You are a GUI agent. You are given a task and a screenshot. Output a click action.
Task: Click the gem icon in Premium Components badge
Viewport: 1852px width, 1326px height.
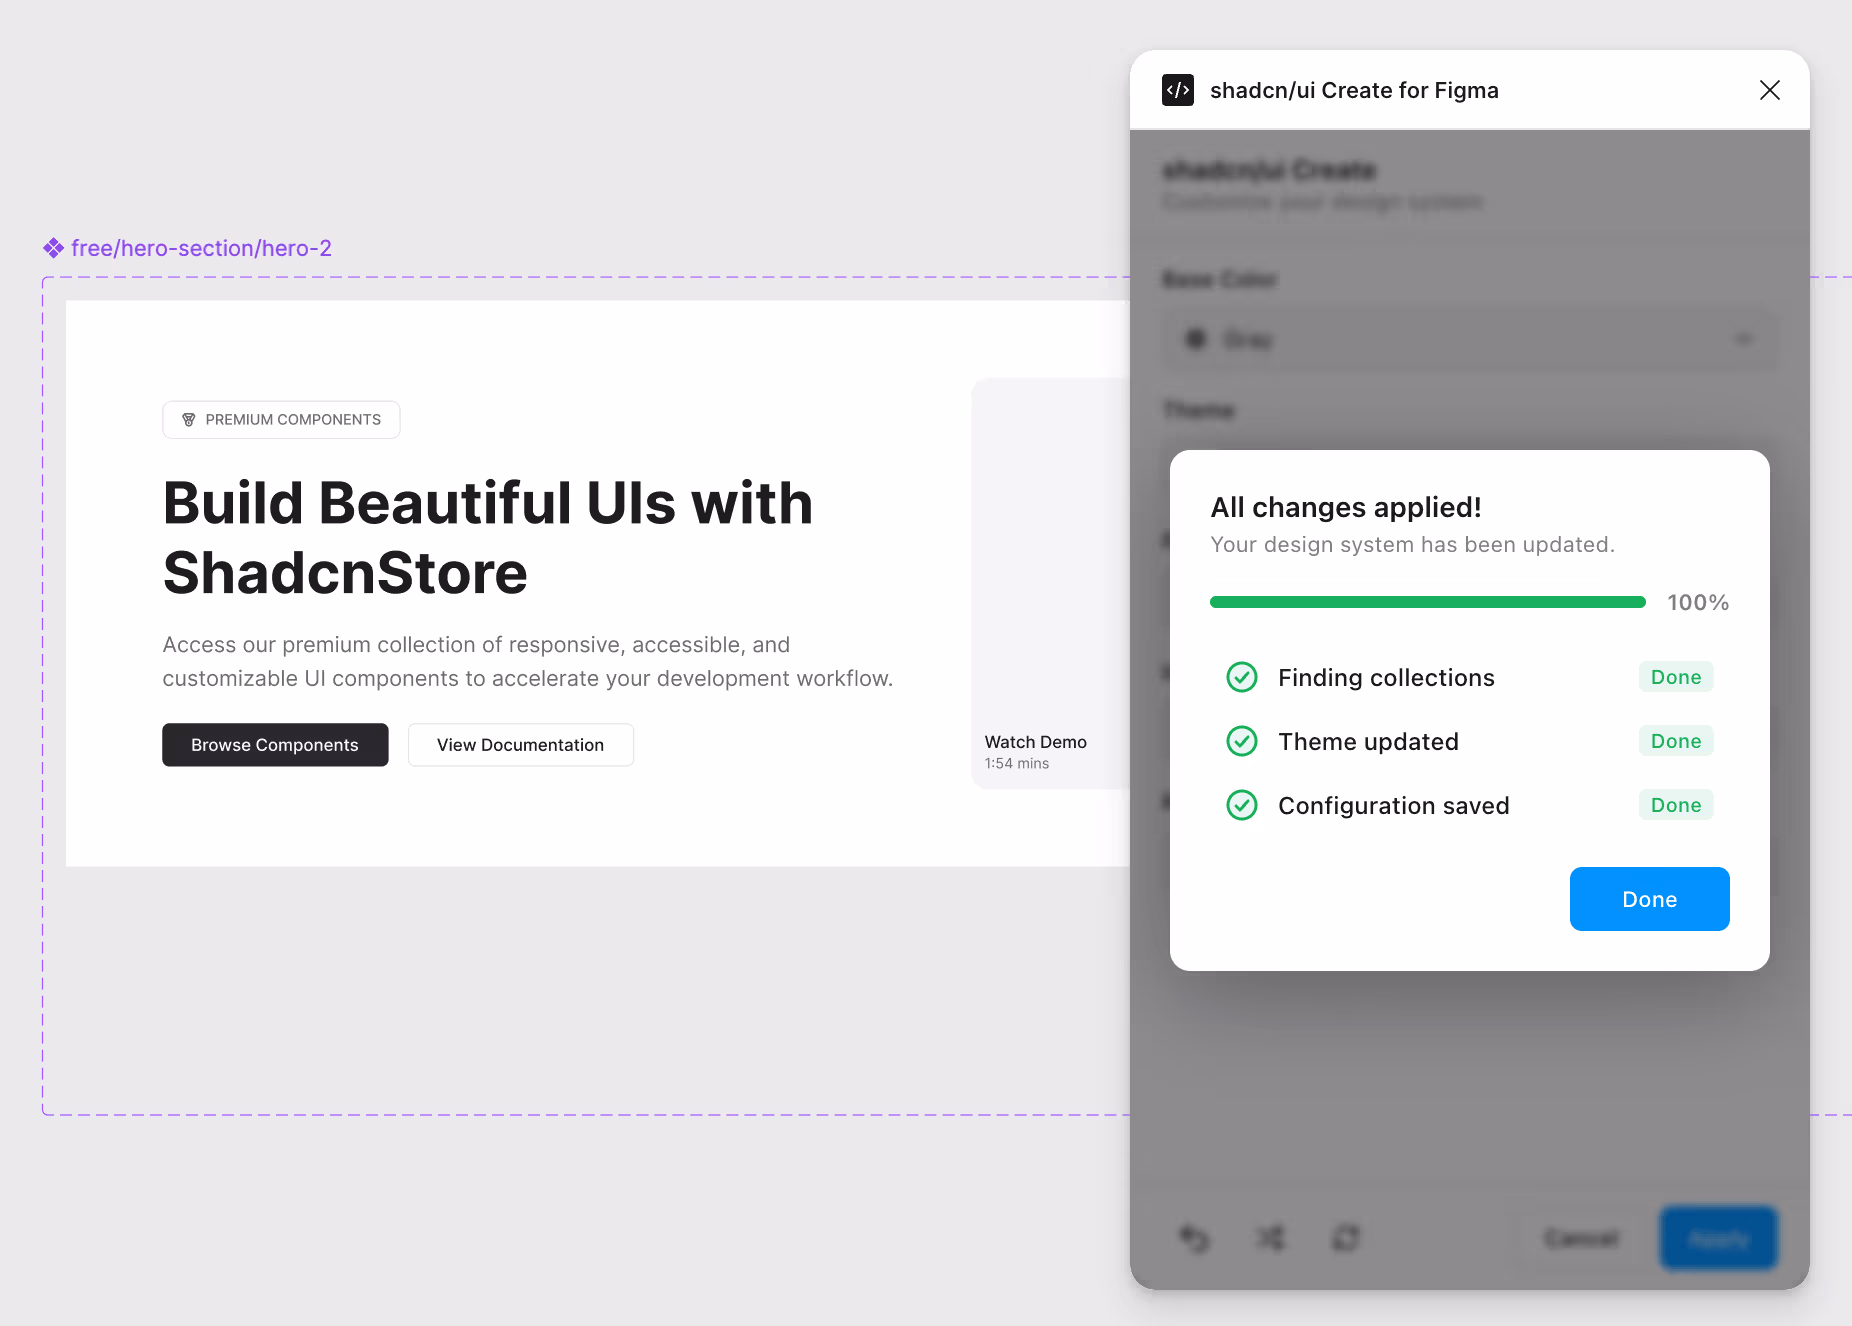189,420
